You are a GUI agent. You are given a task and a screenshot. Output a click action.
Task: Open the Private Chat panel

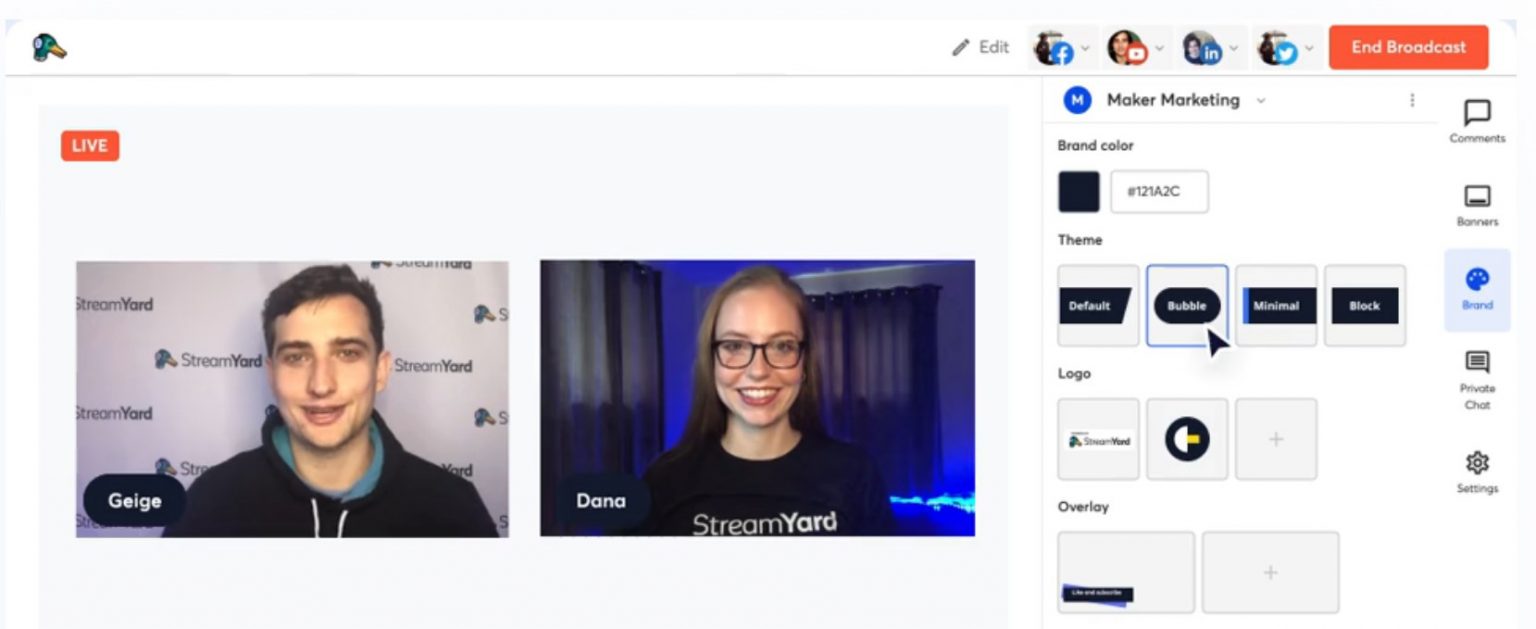1477,379
